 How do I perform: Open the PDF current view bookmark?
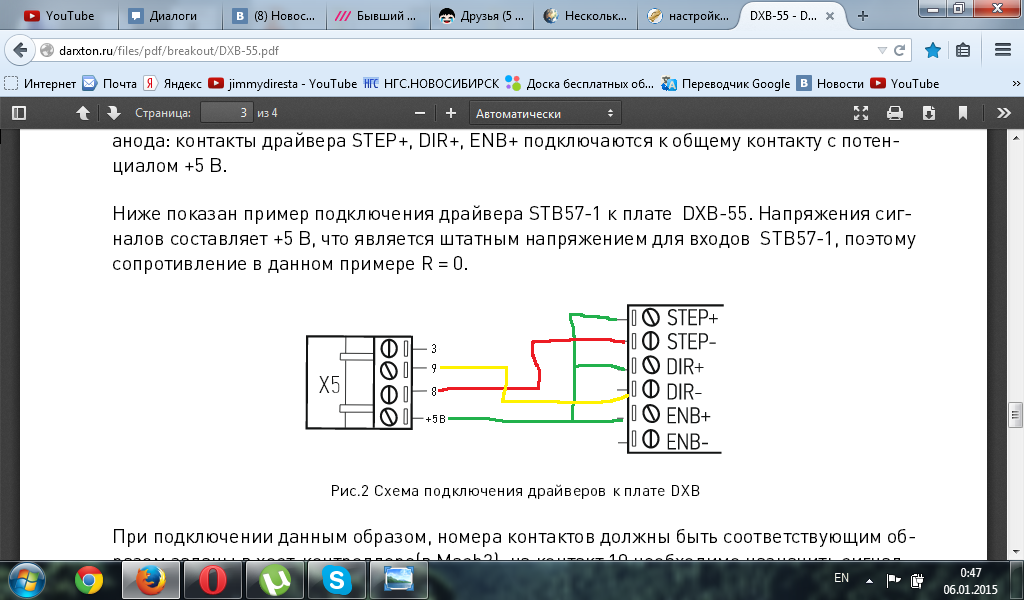click(x=963, y=113)
